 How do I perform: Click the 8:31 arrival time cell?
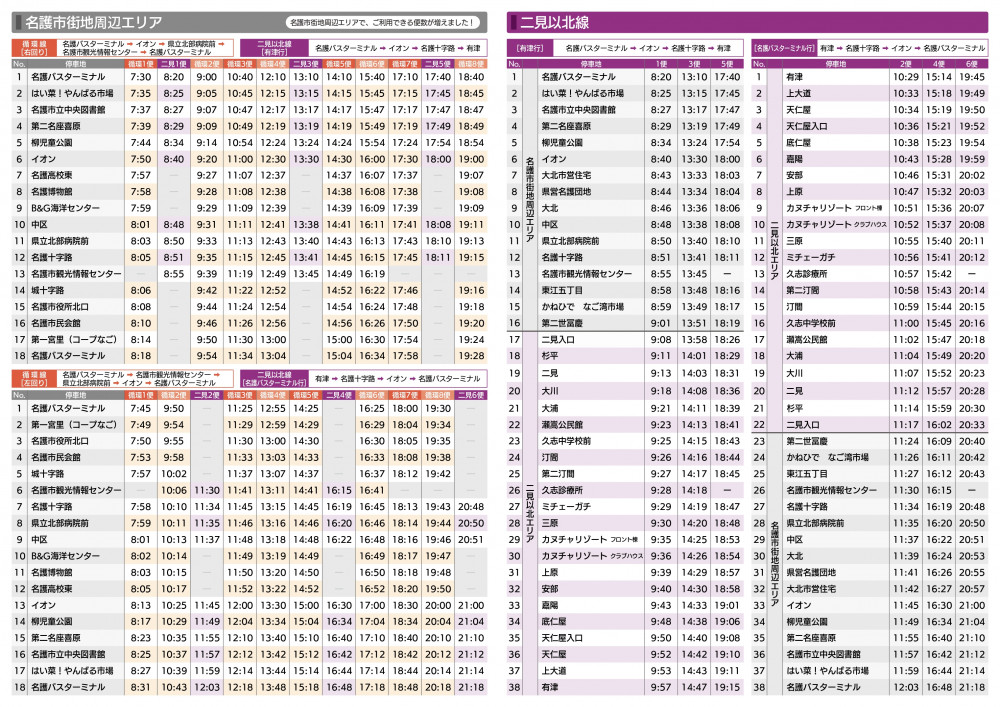pyautogui.click(x=140, y=687)
